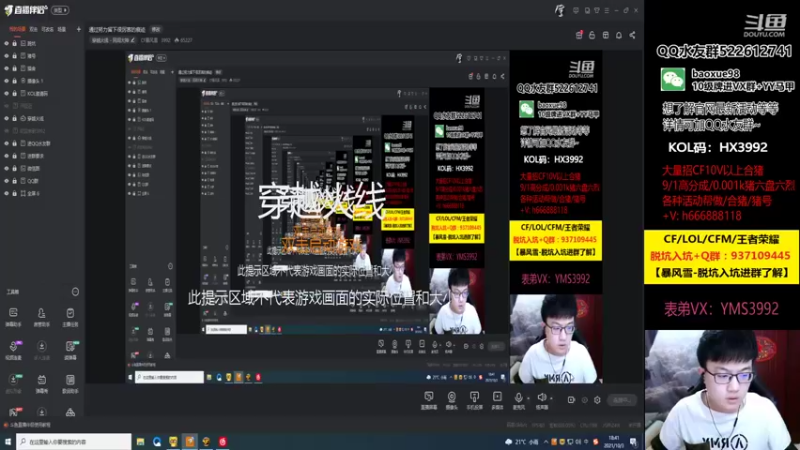This screenshot has height=450, width=800.
Task: Open the Windows notification center icon
Action: click(x=633, y=442)
